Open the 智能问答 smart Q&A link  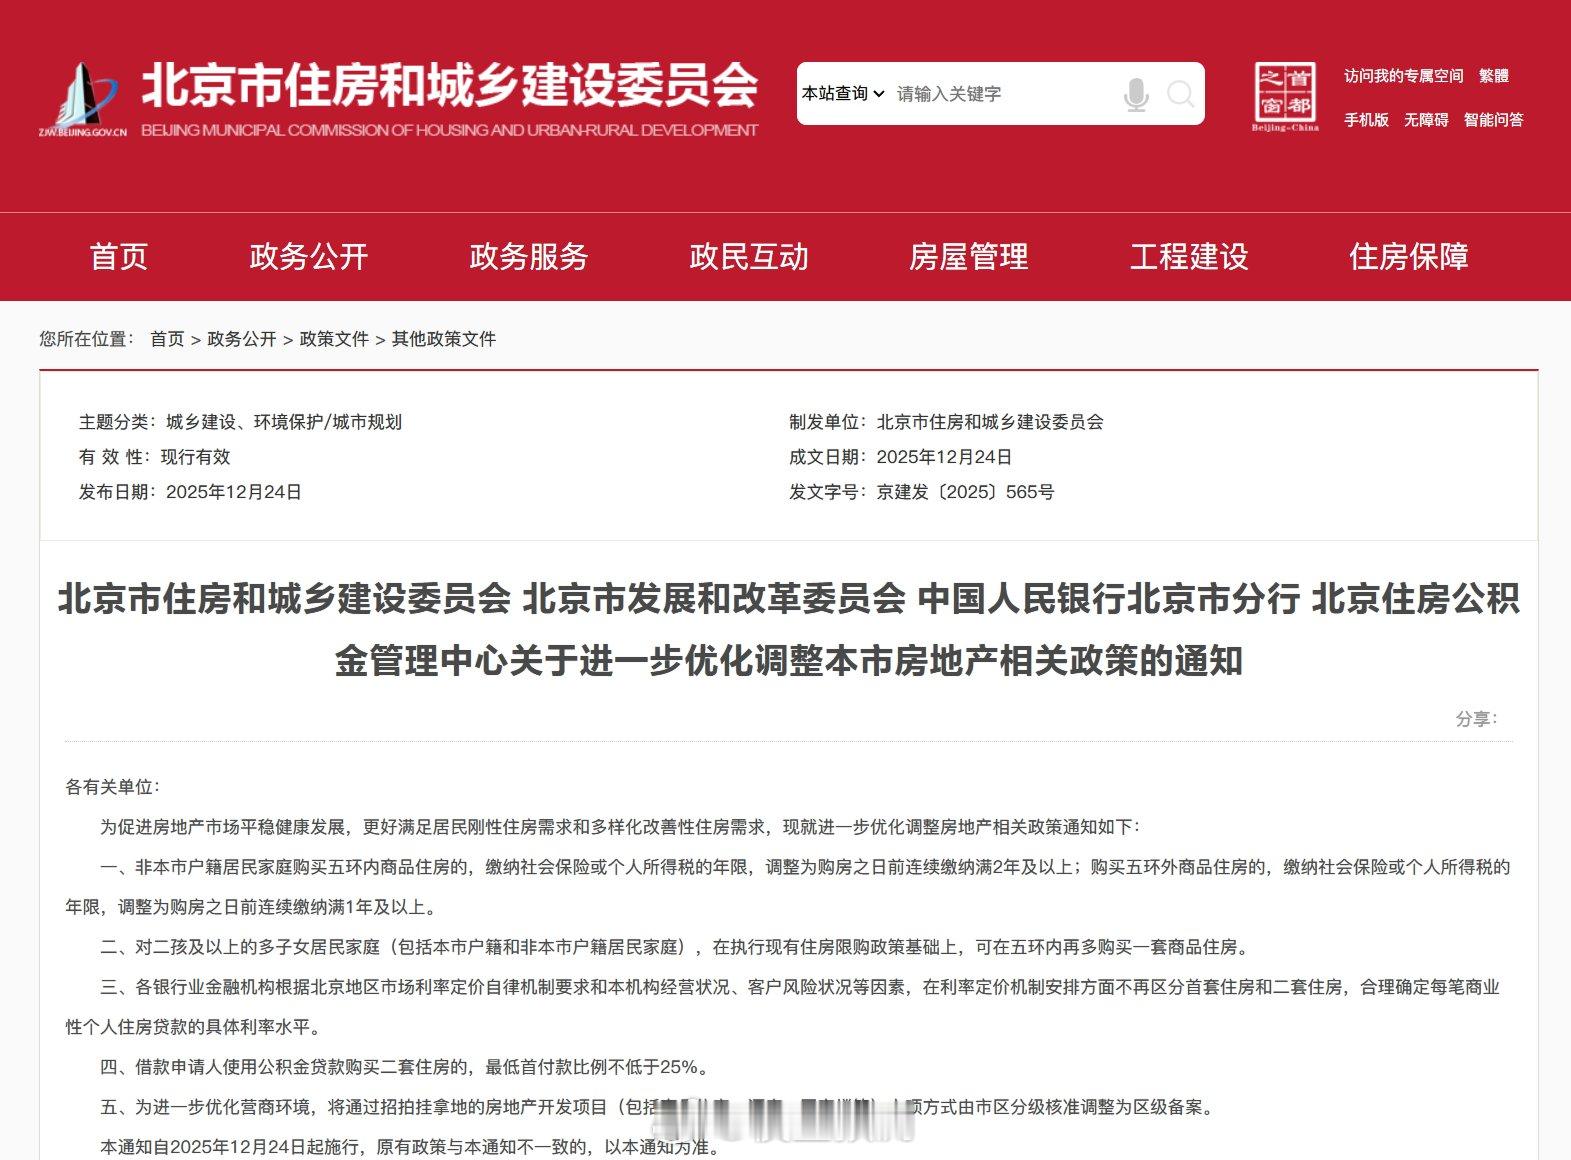click(1494, 120)
